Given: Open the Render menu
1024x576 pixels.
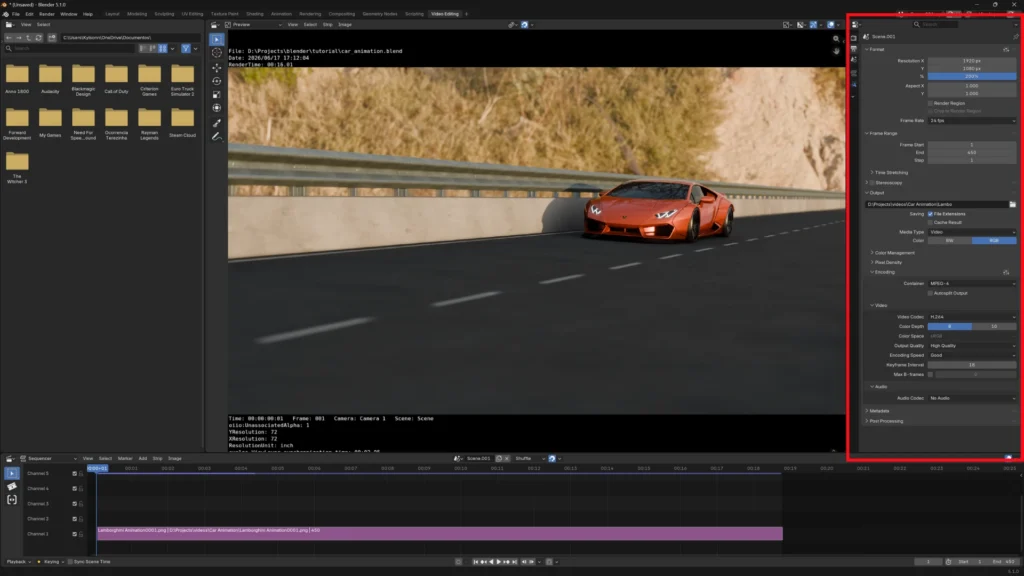Looking at the screenshot, I should [46, 14].
